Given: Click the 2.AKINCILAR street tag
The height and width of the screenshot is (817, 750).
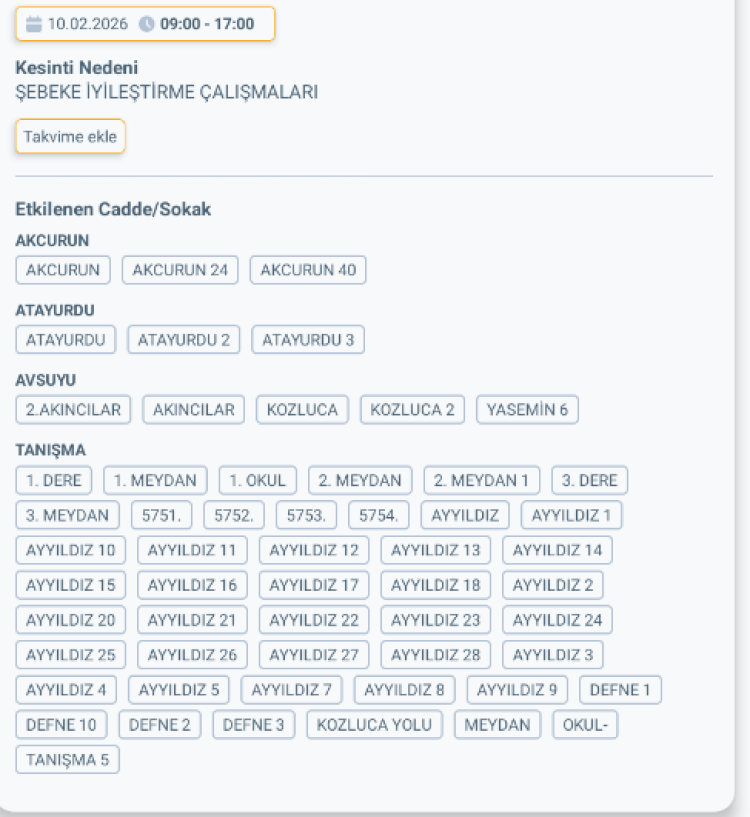Looking at the screenshot, I should click(x=73, y=410).
